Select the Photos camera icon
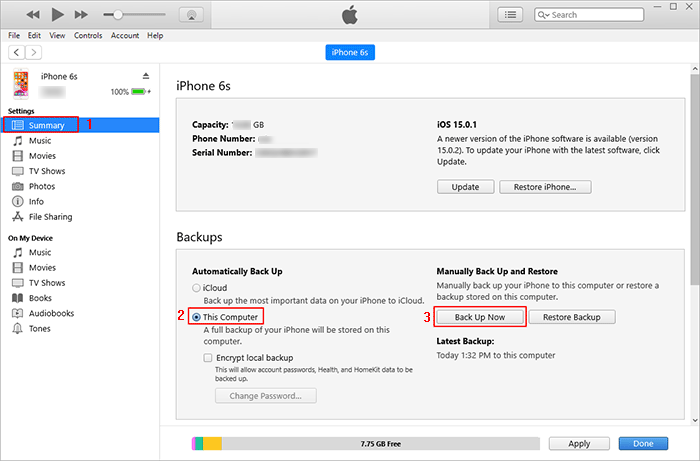This screenshot has height=461, width=700. tap(17, 186)
